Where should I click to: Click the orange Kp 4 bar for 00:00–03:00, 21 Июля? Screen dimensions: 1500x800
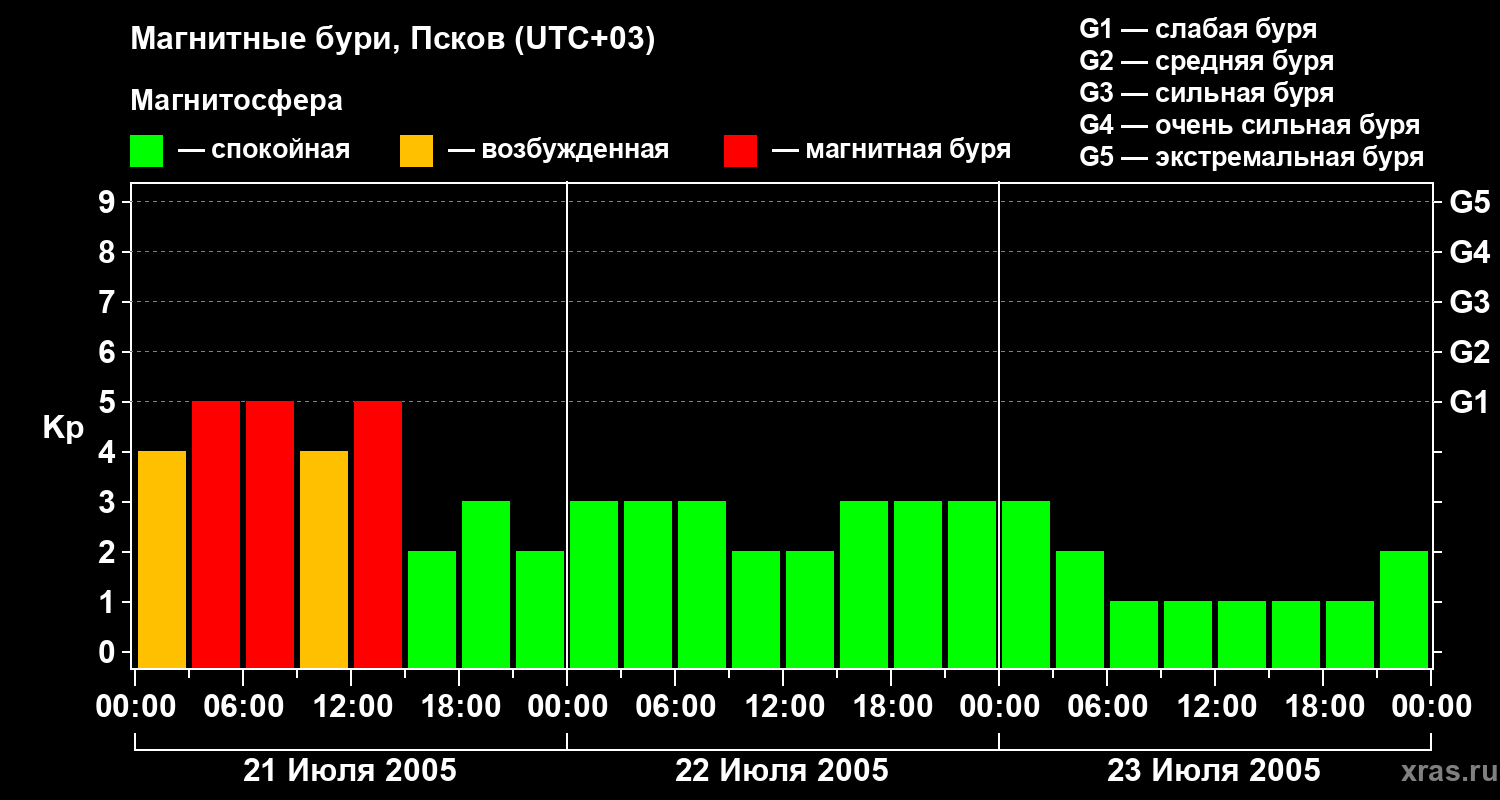tap(162, 559)
